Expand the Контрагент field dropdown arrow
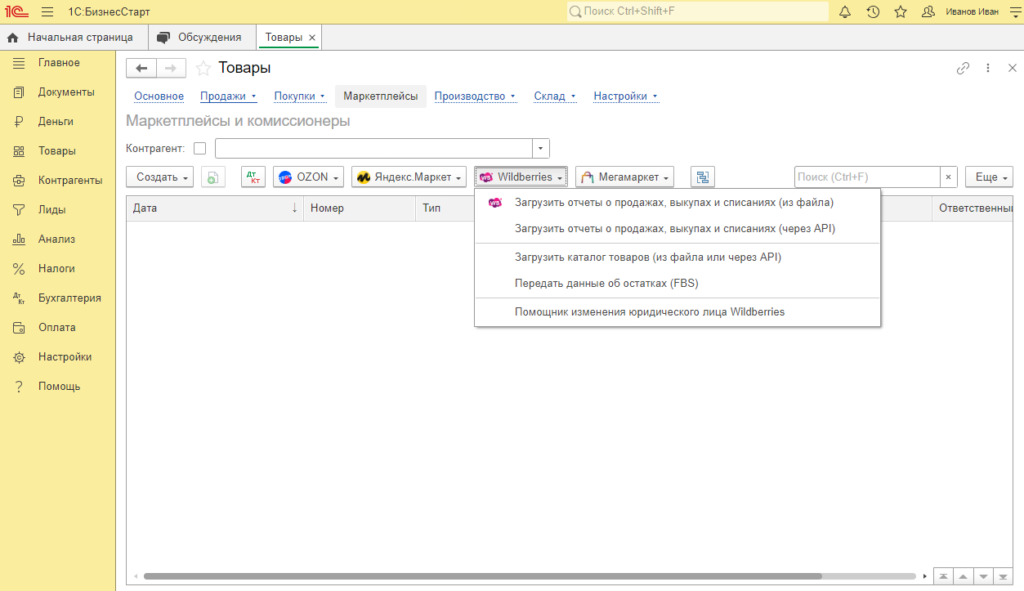 coord(541,148)
